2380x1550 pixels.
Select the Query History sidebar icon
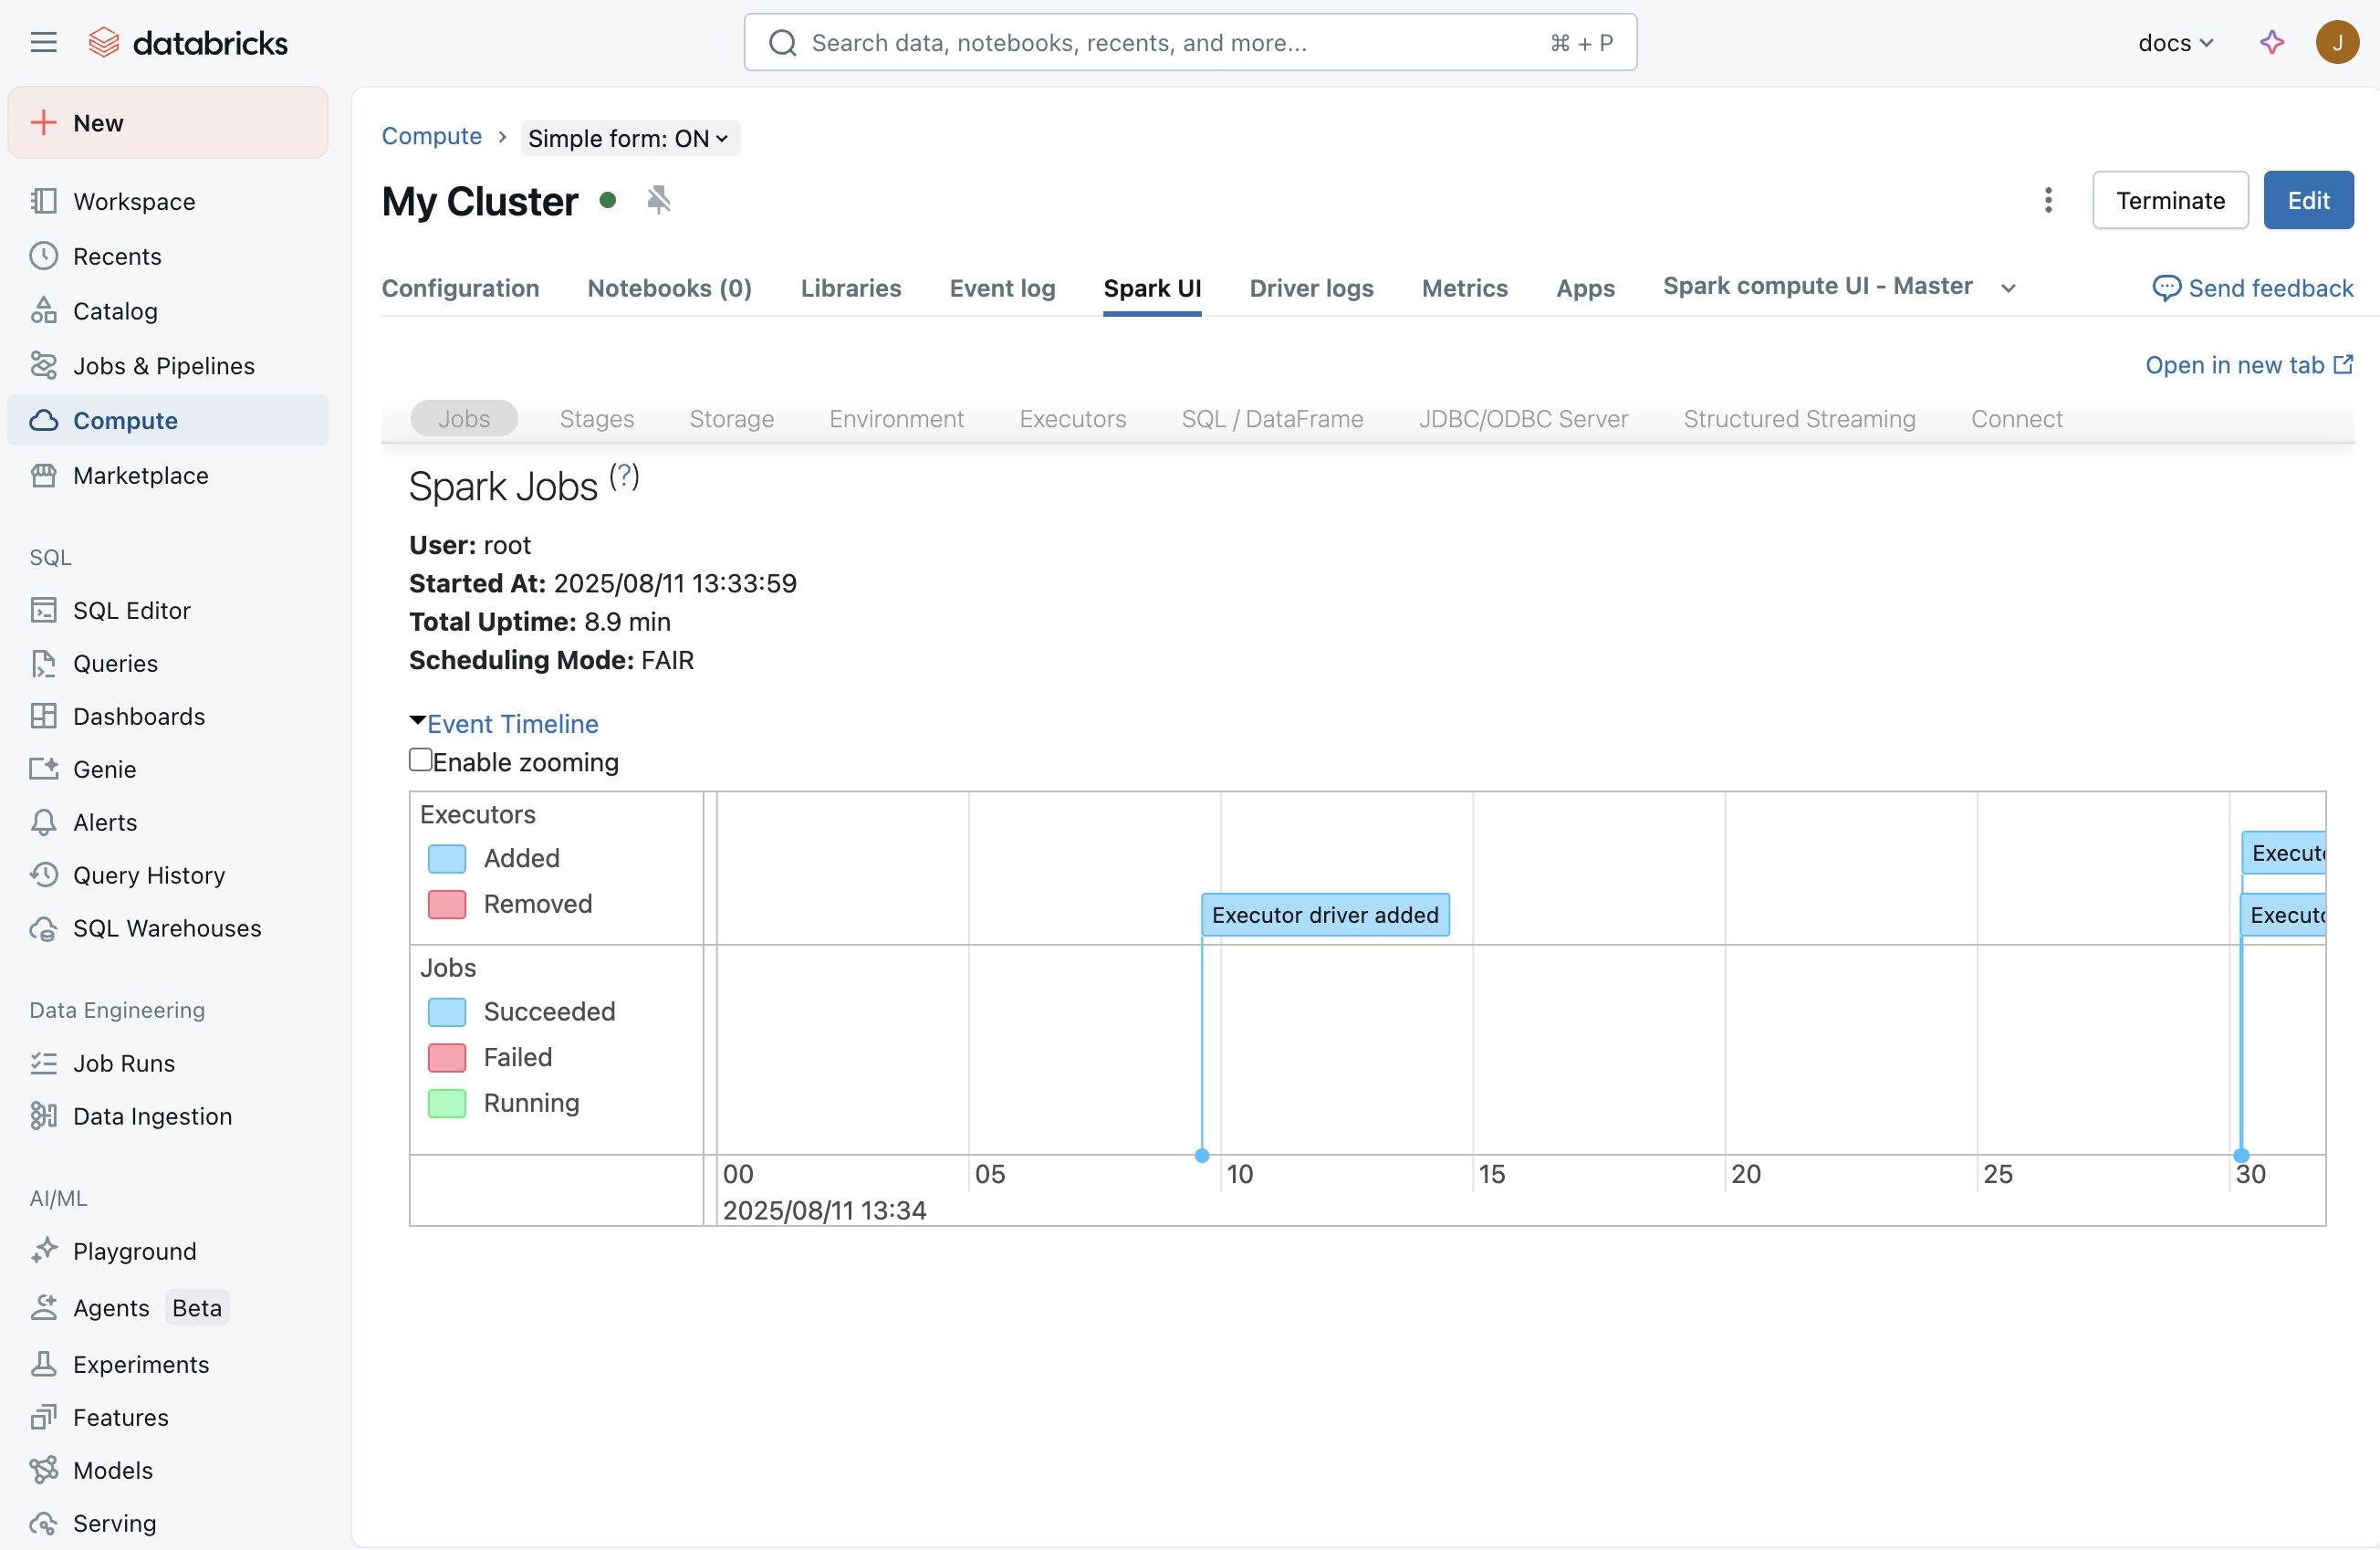click(44, 875)
